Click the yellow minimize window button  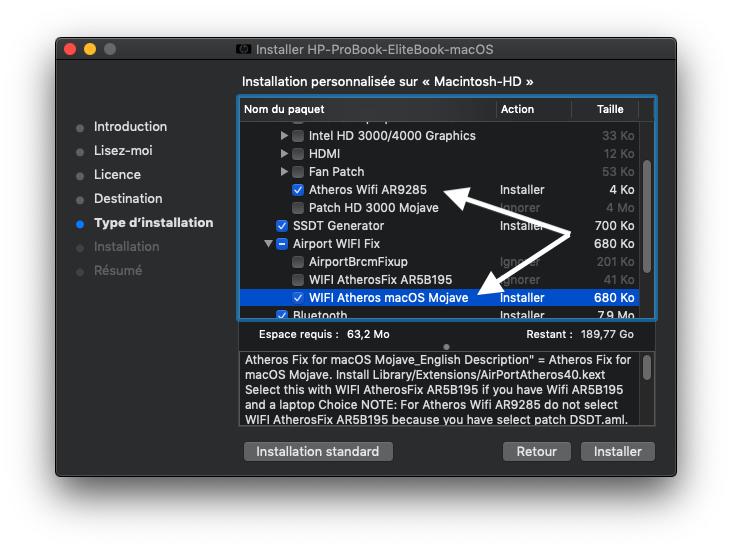pyautogui.click(x=90, y=49)
